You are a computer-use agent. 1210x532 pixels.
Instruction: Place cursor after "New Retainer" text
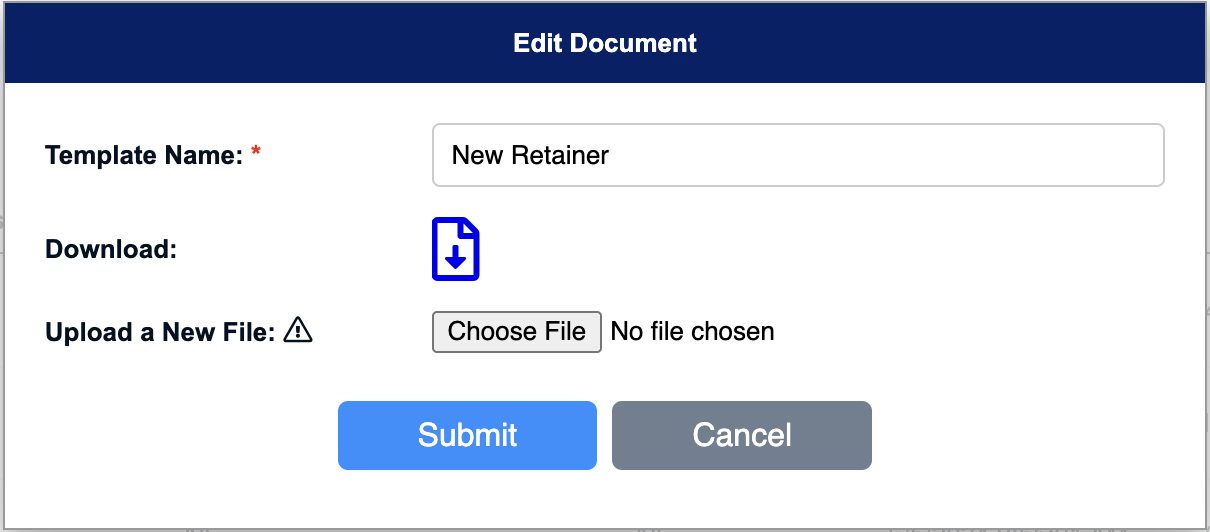pos(611,155)
